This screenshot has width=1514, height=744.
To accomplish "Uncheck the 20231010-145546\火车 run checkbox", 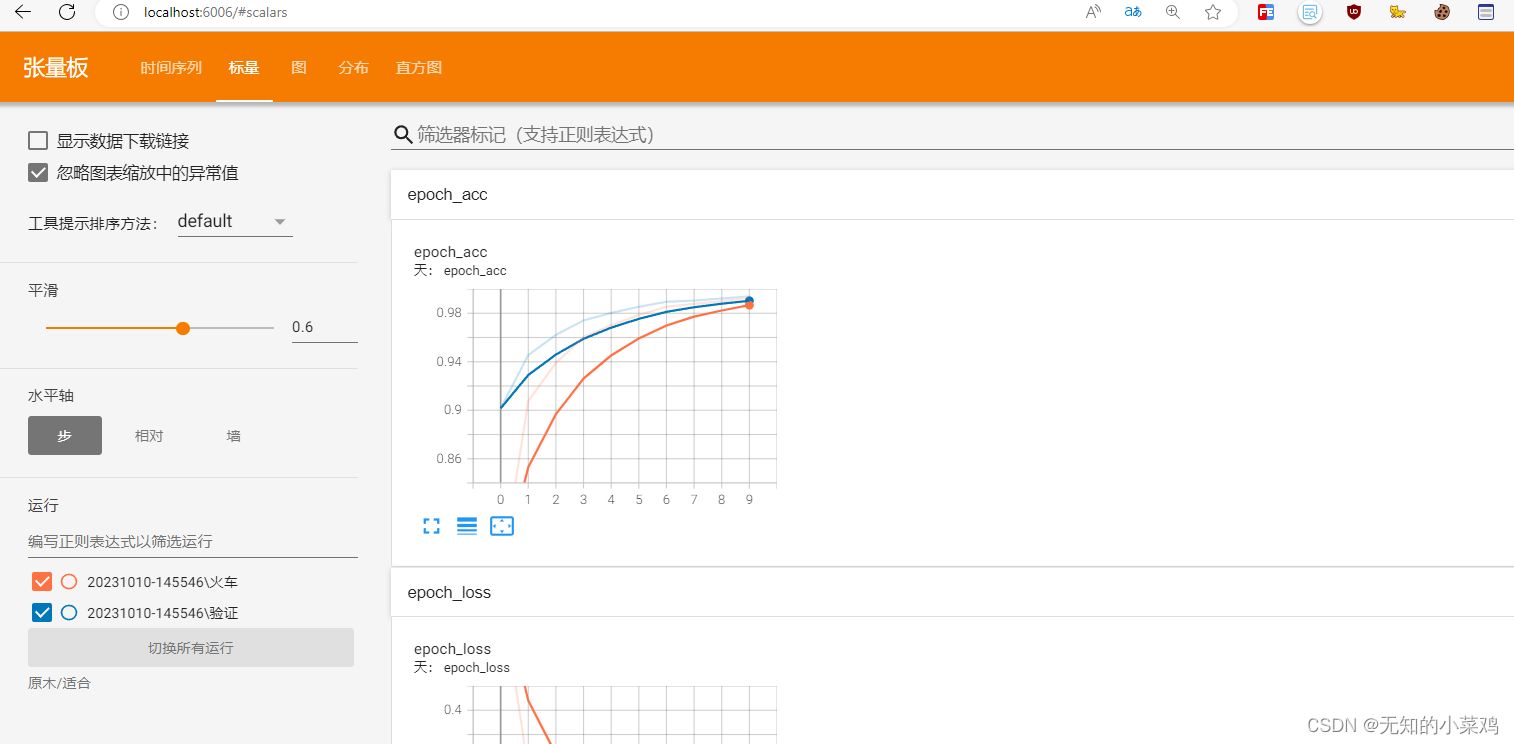I will click(42, 581).
